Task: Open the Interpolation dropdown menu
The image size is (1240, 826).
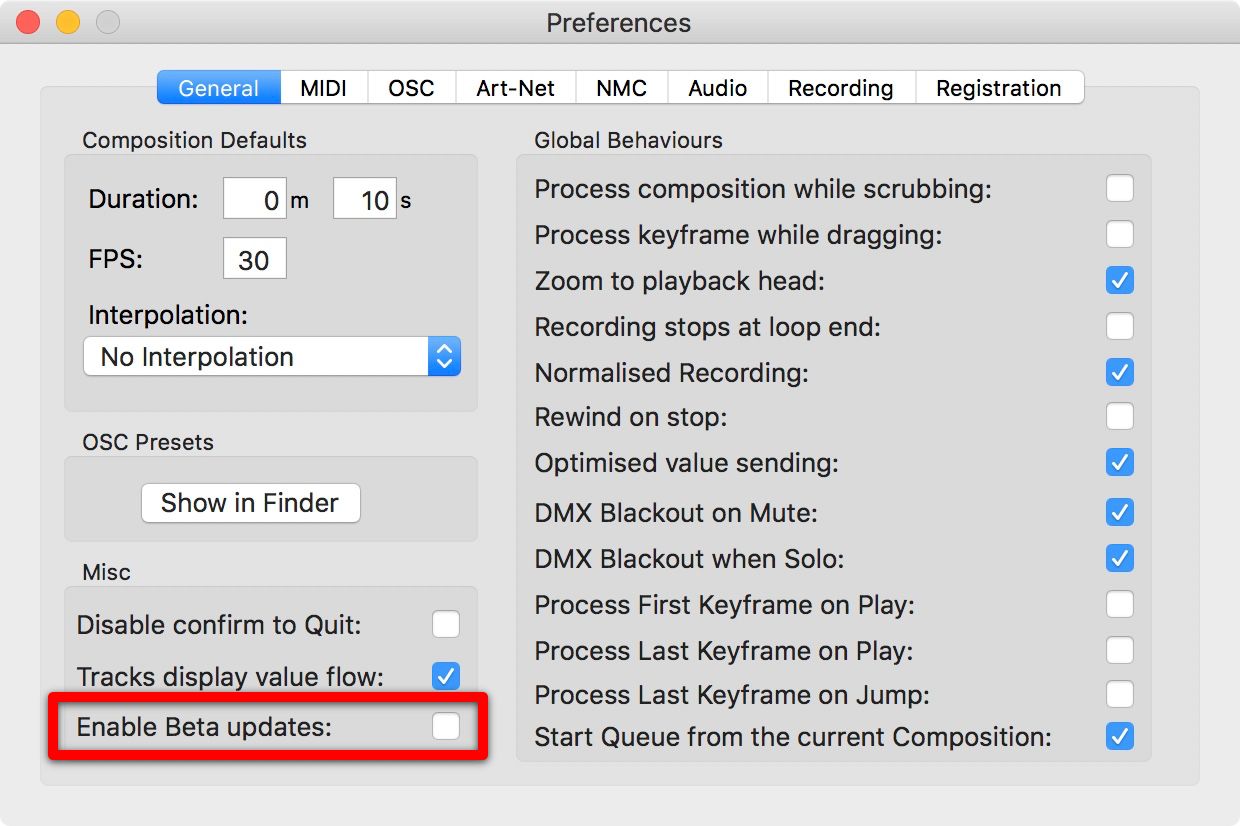Action: coord(271,357)
